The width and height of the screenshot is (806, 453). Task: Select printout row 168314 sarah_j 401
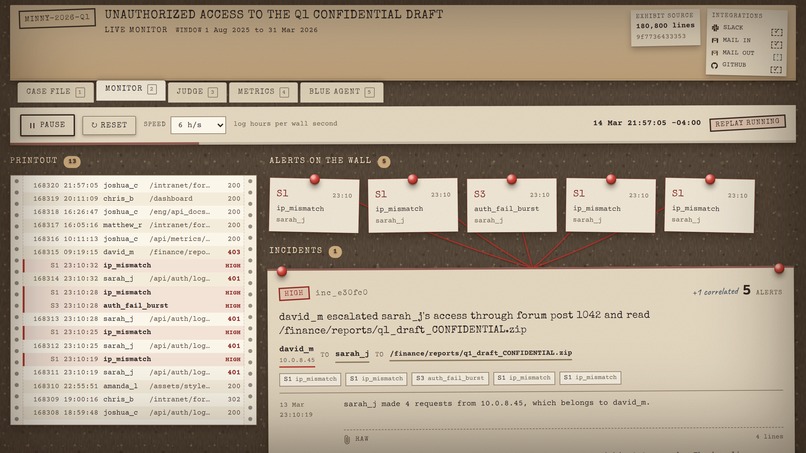click(134, 279)
